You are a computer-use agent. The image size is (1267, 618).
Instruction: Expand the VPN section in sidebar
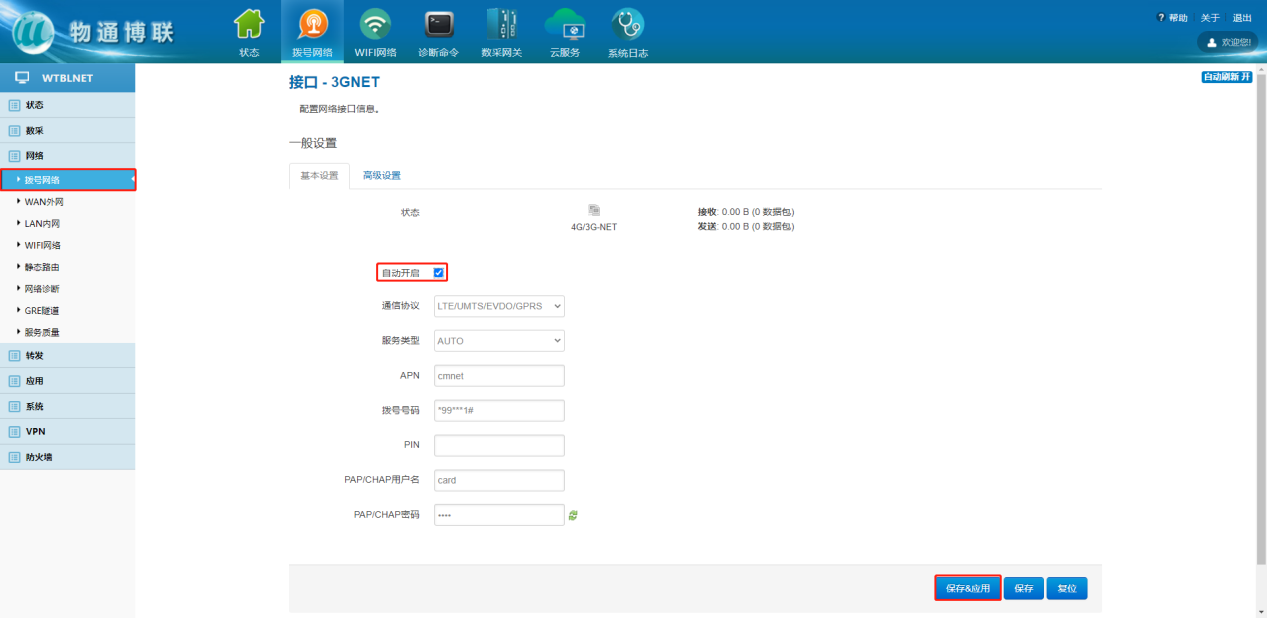pyautogui.click(x=35, y=431)
